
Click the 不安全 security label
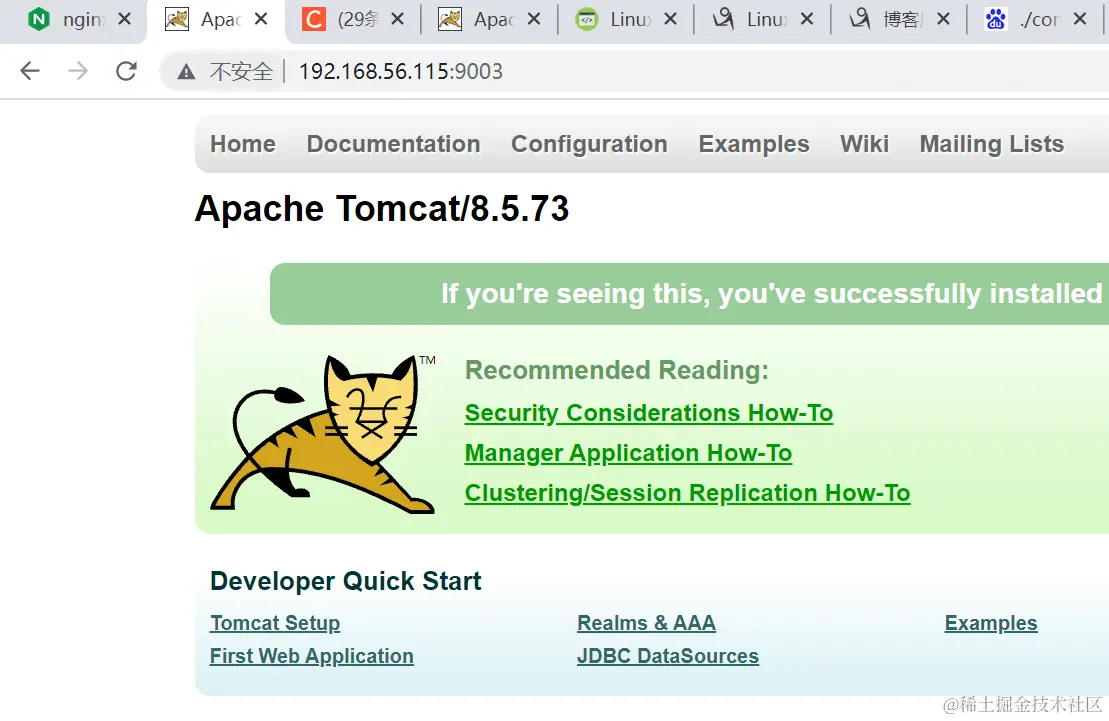pos(240,71)
